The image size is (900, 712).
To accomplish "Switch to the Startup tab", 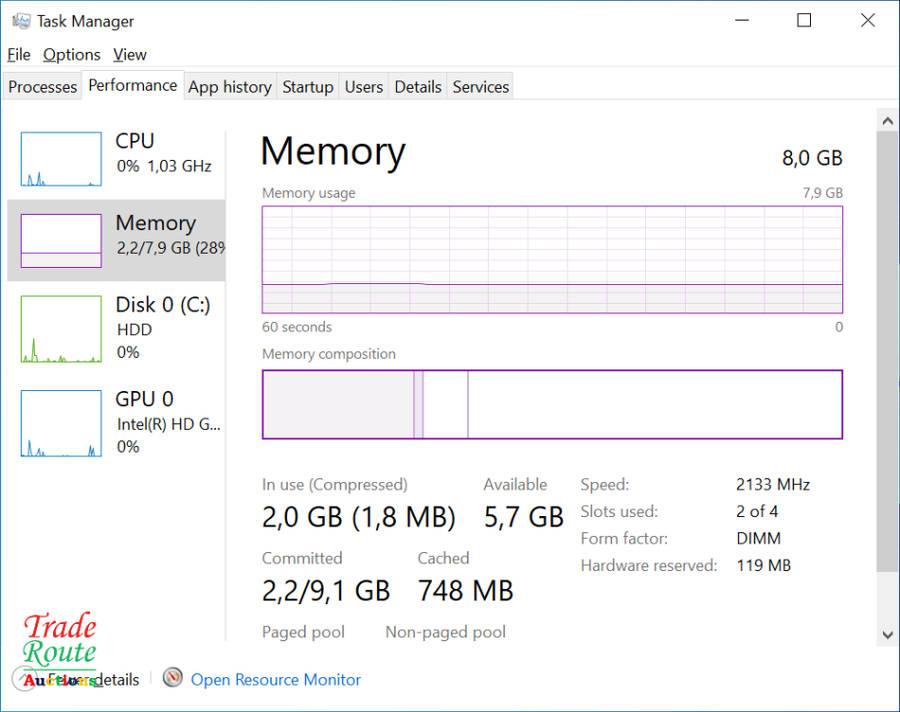I will point(307,87).
